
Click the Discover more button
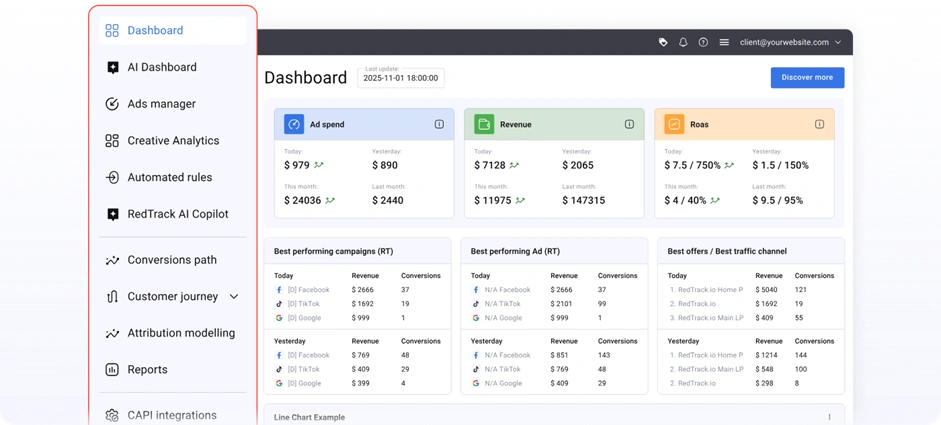807,78
